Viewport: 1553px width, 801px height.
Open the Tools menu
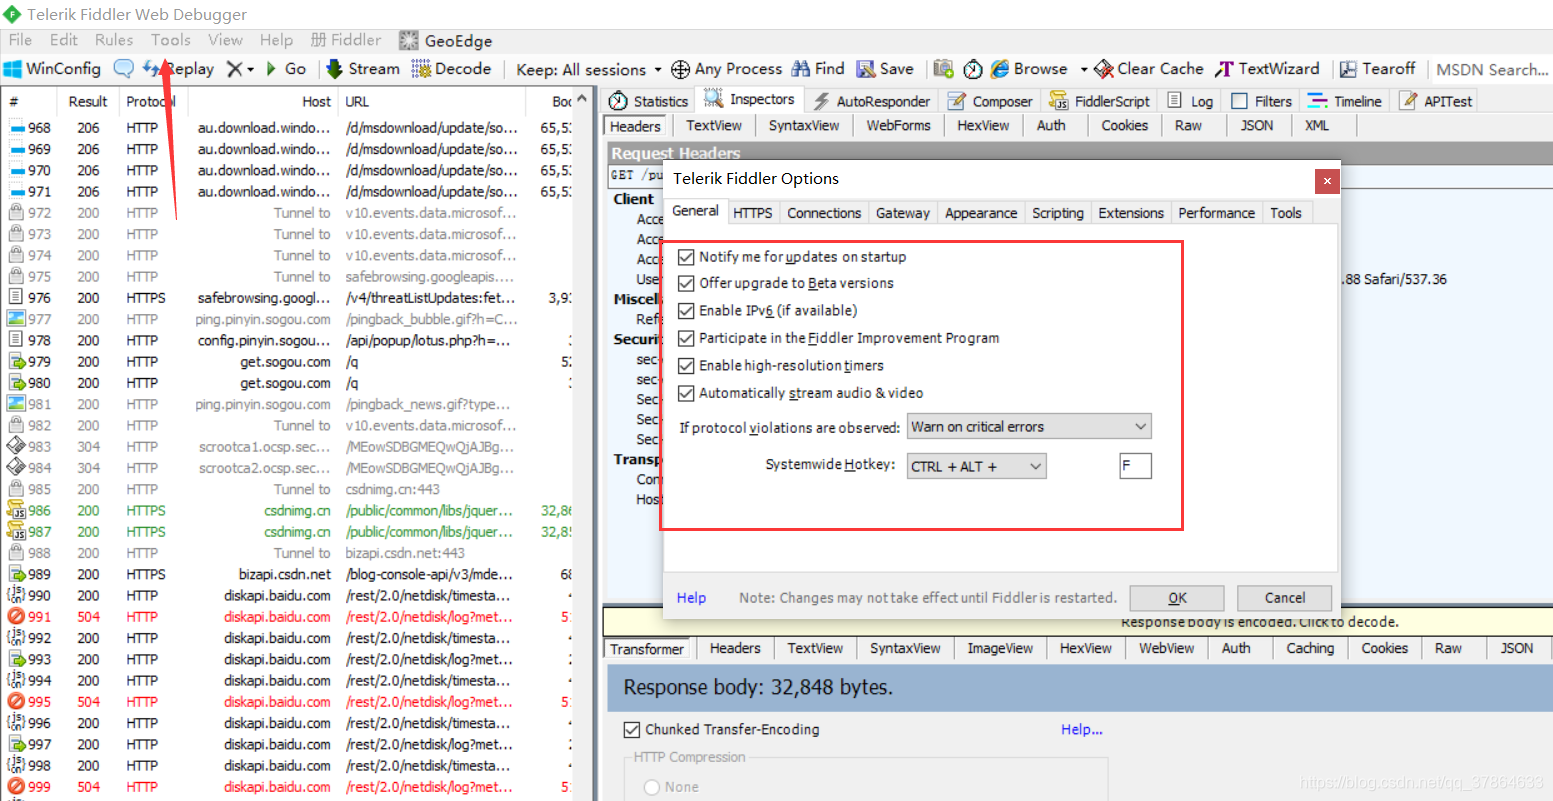point(171,40)
